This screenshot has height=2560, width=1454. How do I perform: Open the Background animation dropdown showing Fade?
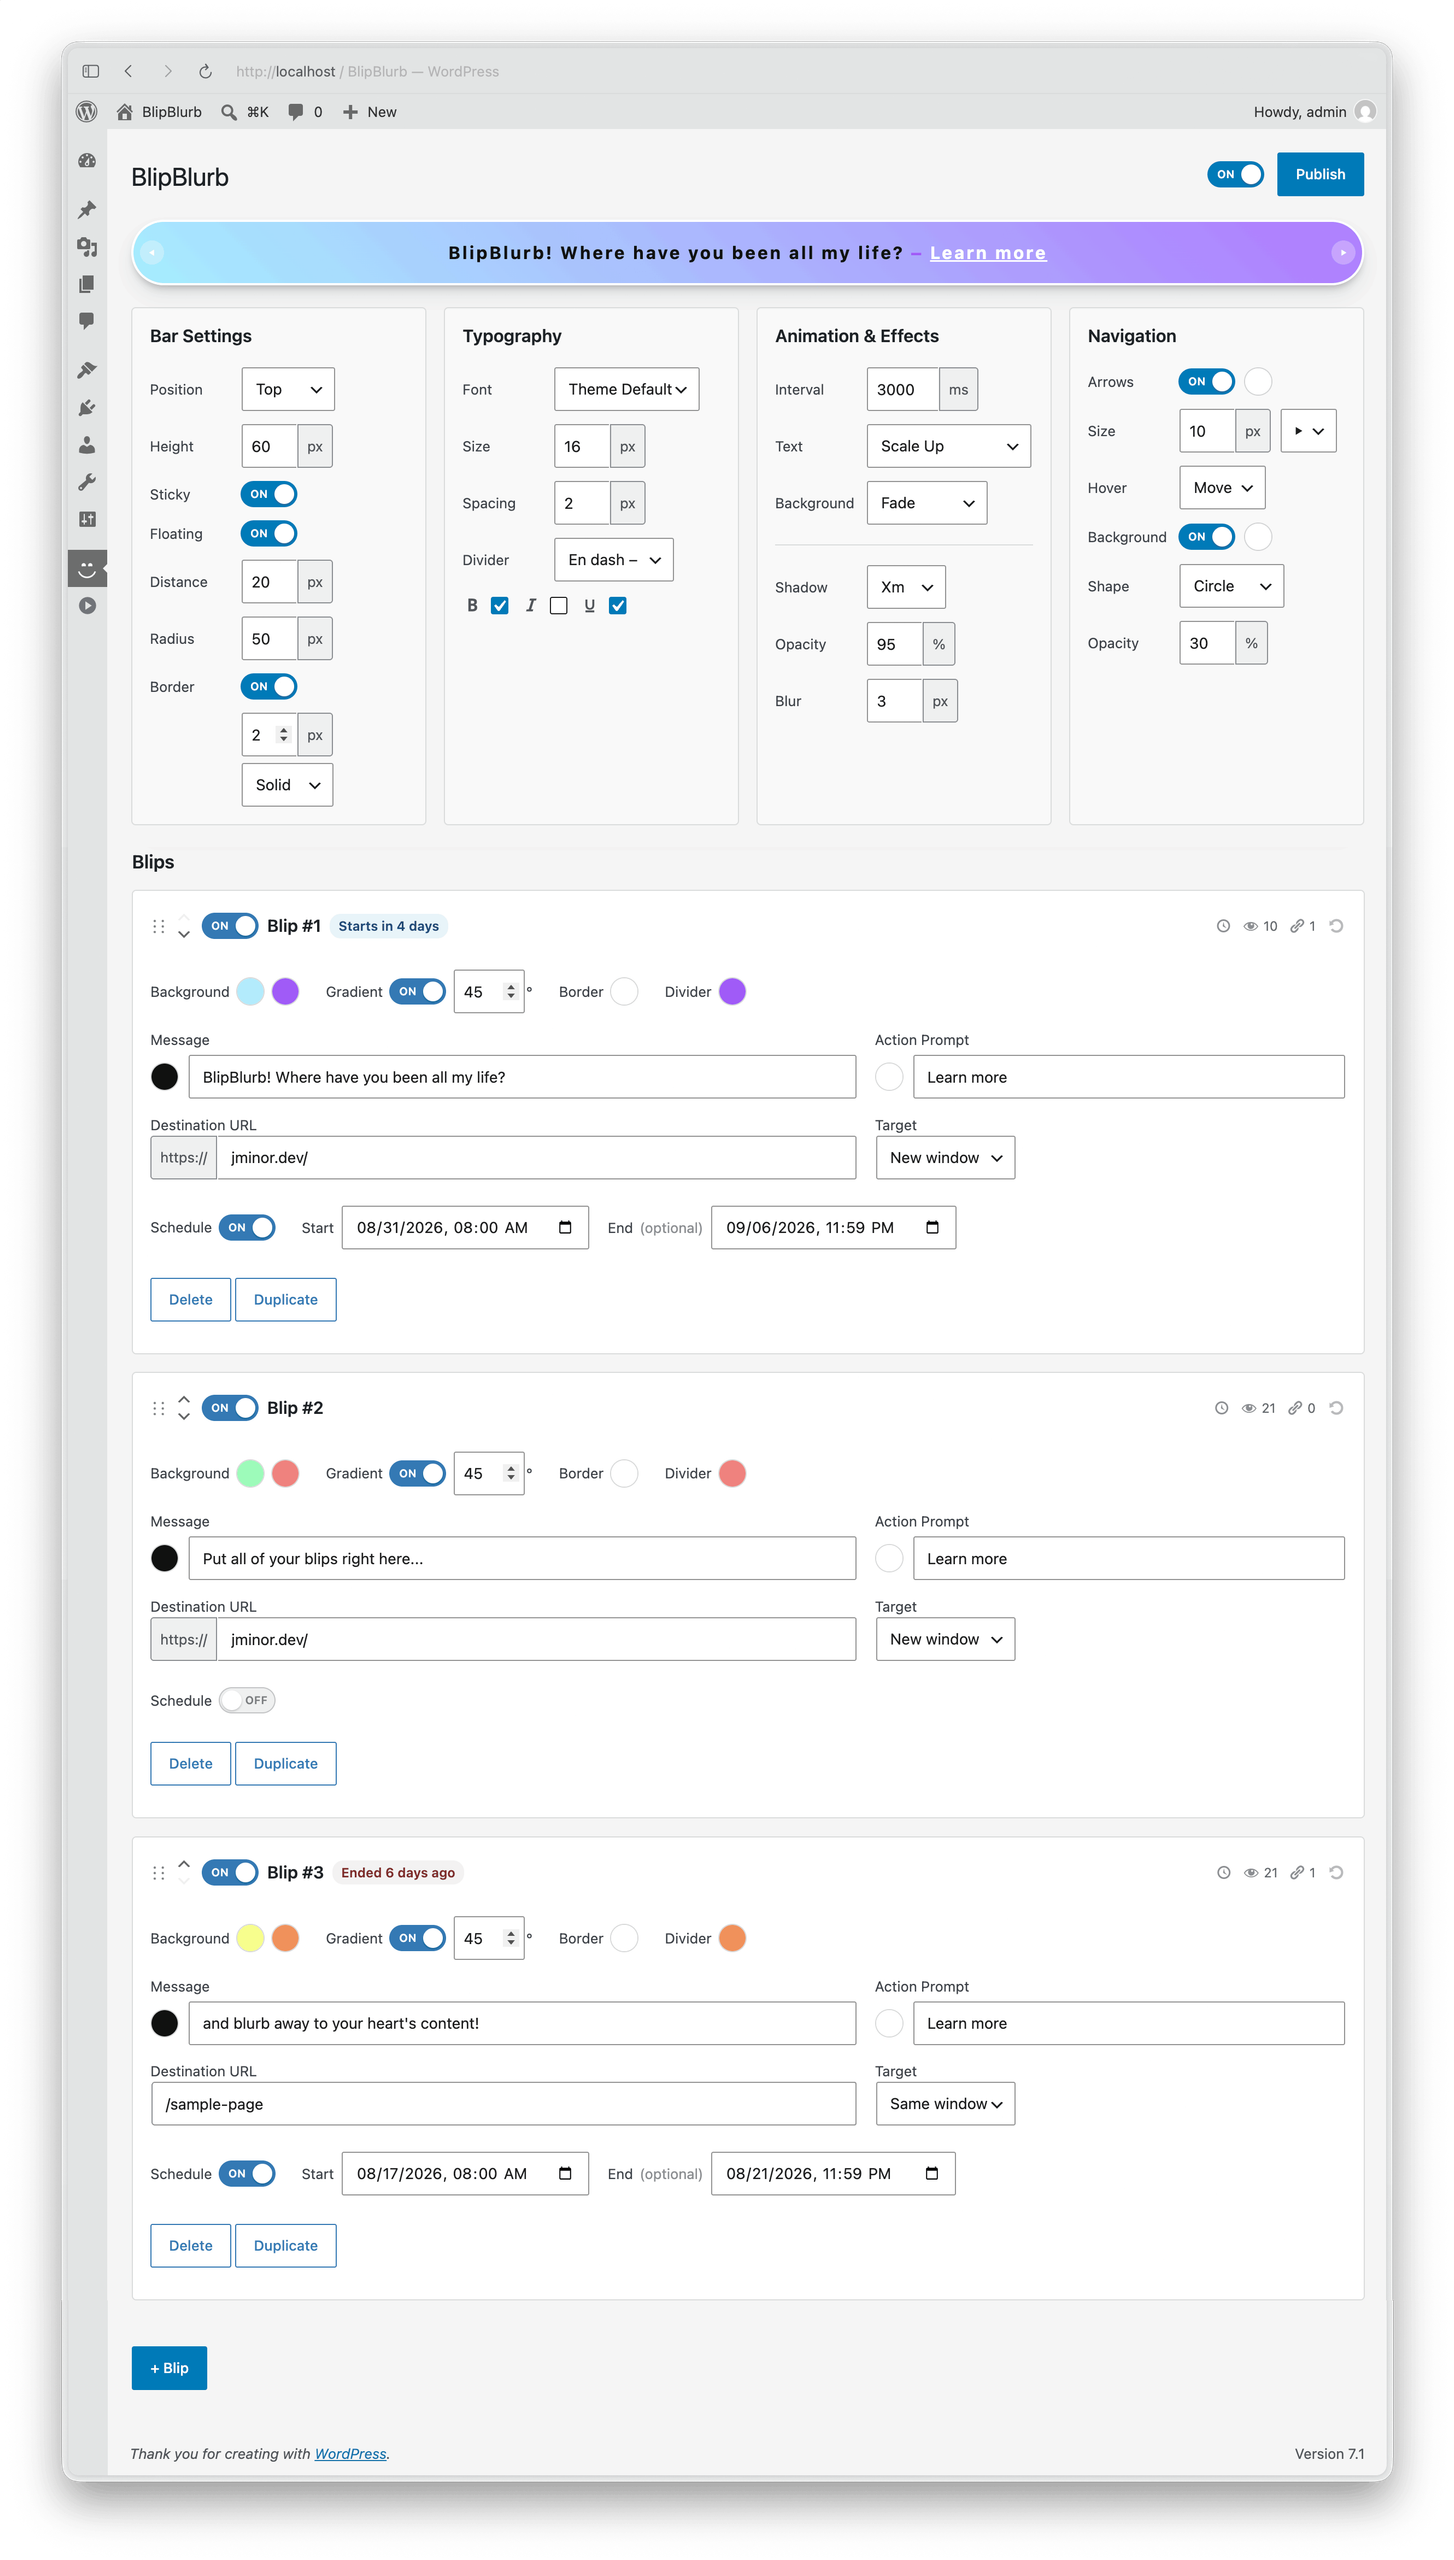(927, 503)
